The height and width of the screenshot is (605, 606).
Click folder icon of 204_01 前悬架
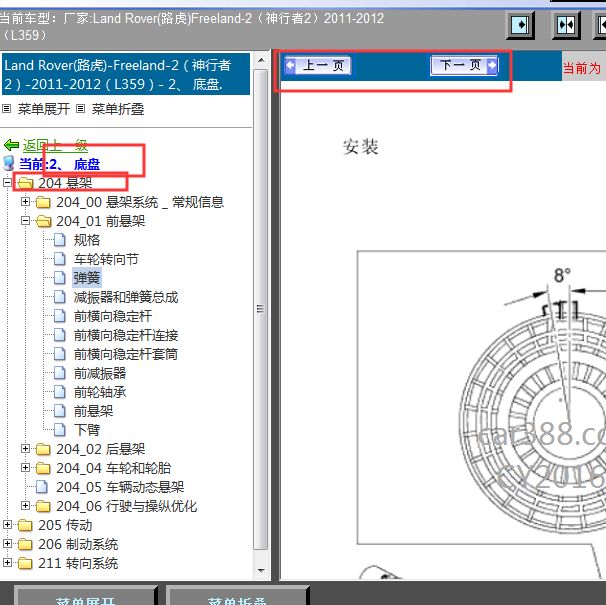point(43,221)
